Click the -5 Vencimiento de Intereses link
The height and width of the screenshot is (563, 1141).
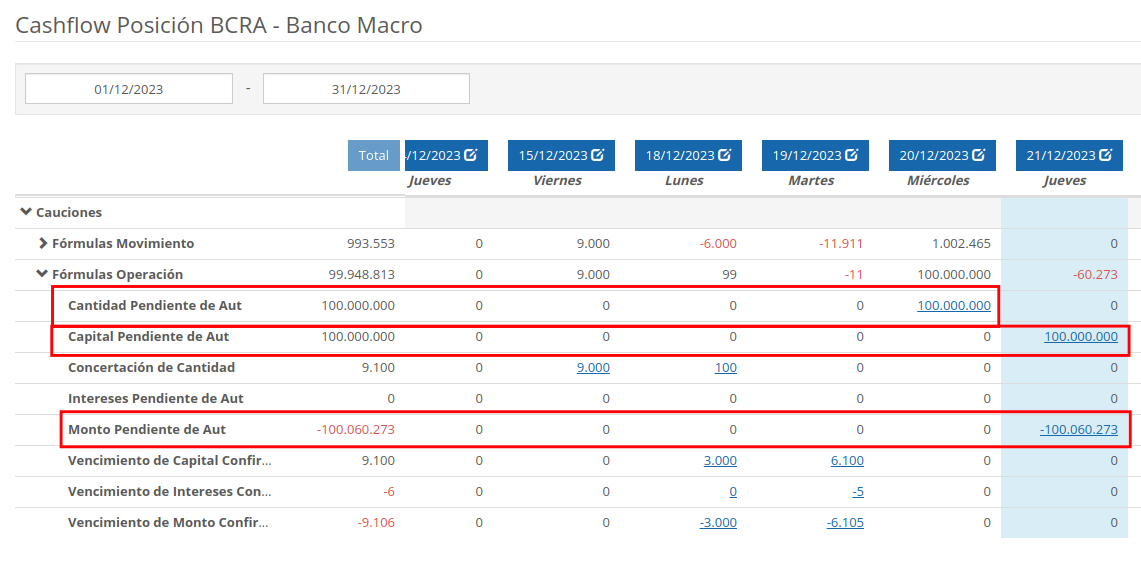pyautogui.click(x=858, y=492)
